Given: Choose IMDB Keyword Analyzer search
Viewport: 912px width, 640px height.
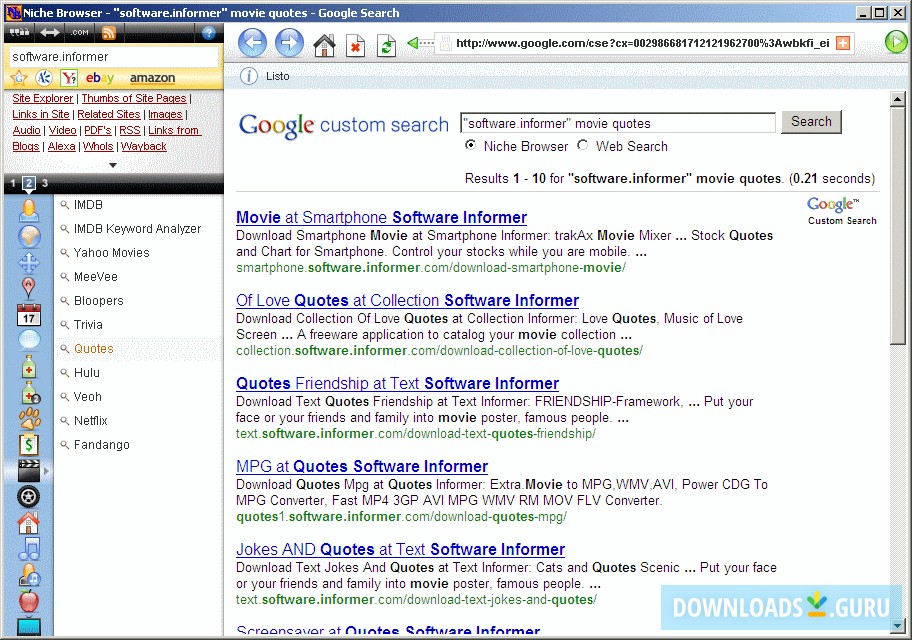Looking at the screenshot, I should pos(137,229).
